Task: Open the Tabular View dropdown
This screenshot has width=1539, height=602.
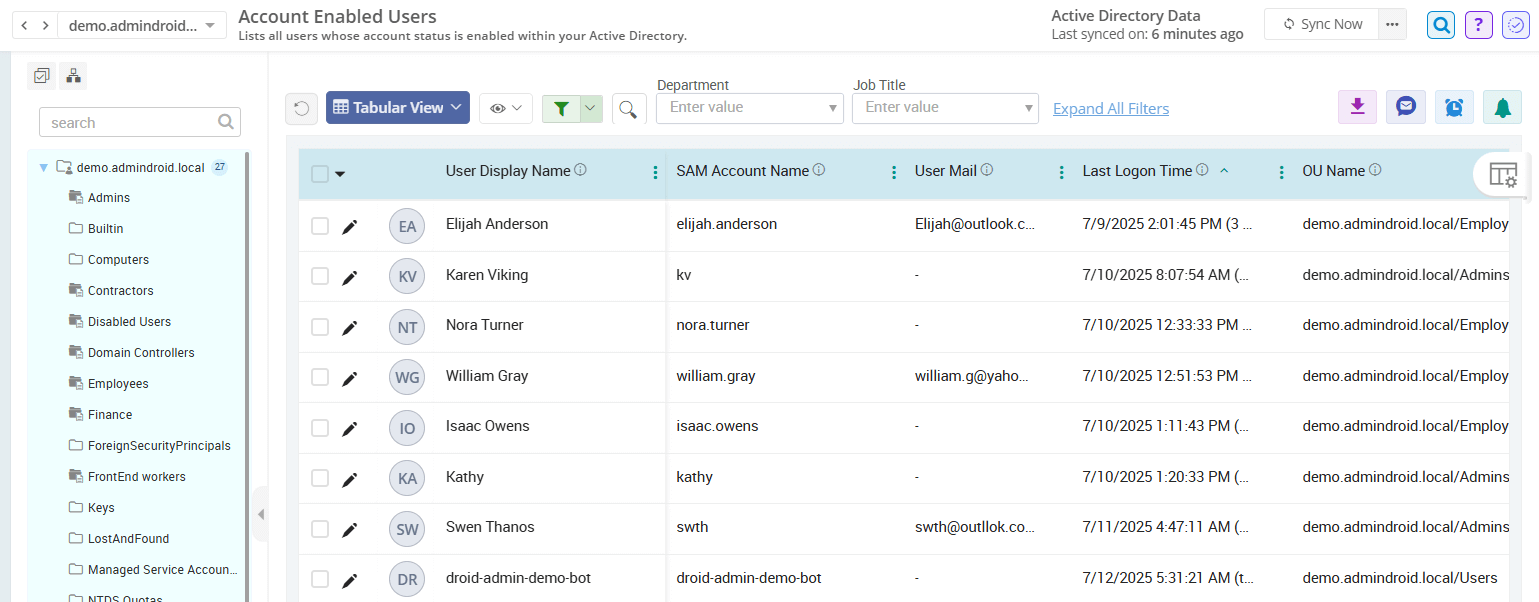Action: point(397,107)
